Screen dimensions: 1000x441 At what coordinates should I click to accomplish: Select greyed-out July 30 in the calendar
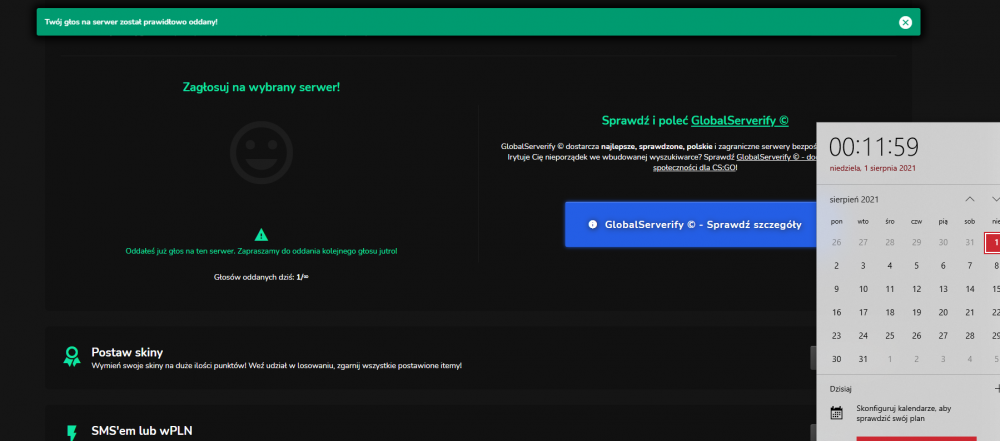coord(943,243)
